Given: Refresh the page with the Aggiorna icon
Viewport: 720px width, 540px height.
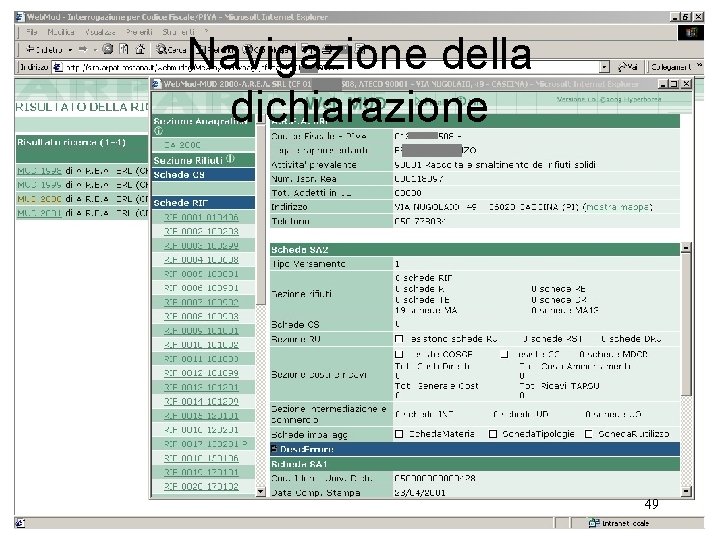Looking at the screenshot, I should (x=124, y=49).
